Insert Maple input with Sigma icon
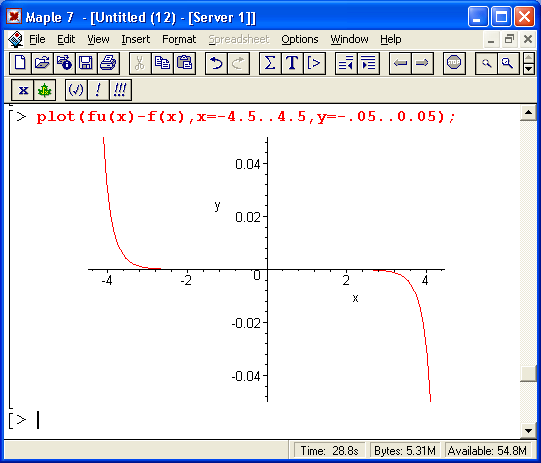541x463 pixels. pos(270,63)
